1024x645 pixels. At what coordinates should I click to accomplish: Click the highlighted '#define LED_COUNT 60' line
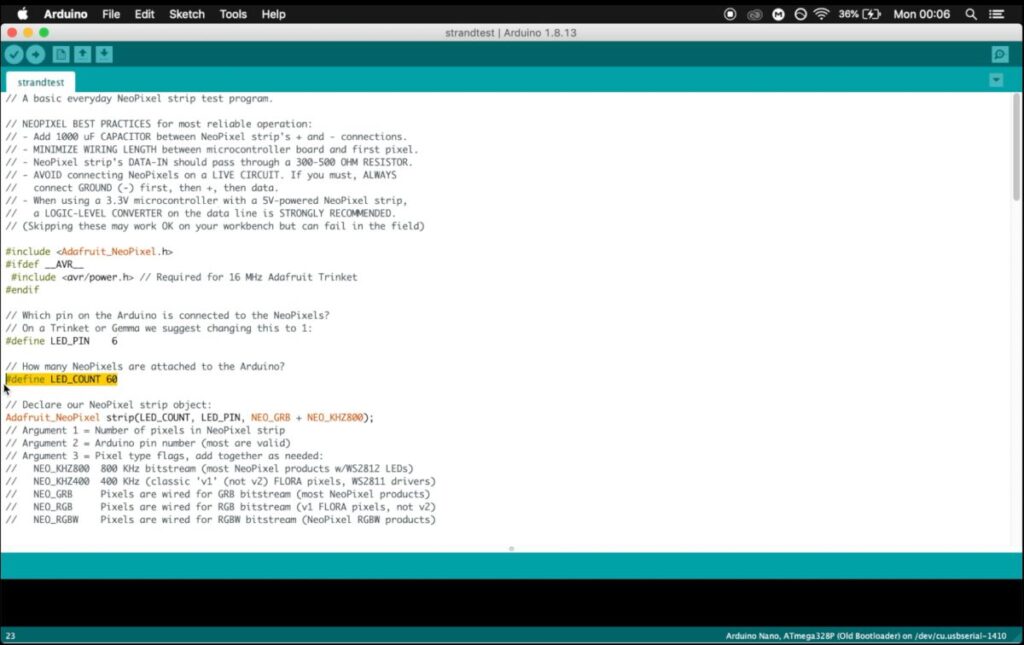[61, 379]
